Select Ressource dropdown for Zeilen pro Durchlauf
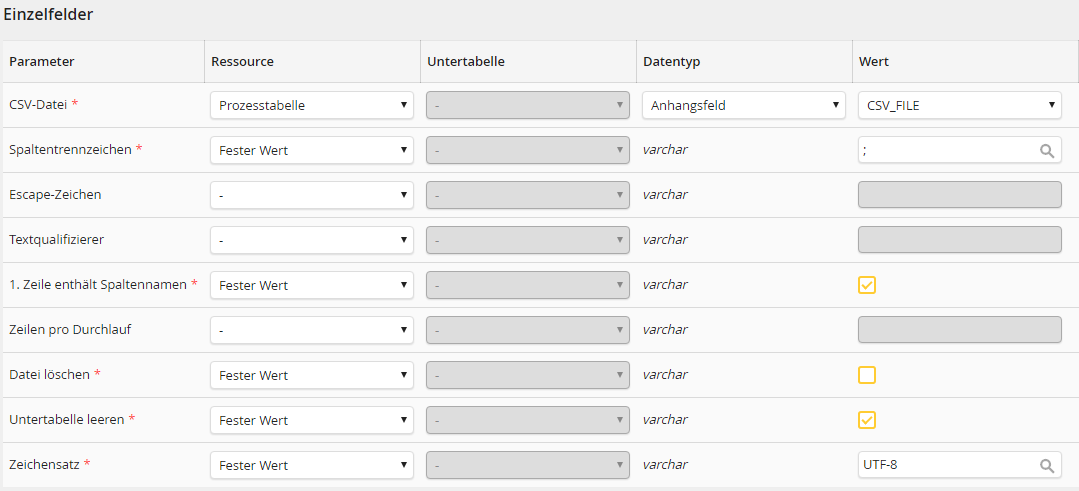Screen dimensions: 1079x491 point(311,330)
